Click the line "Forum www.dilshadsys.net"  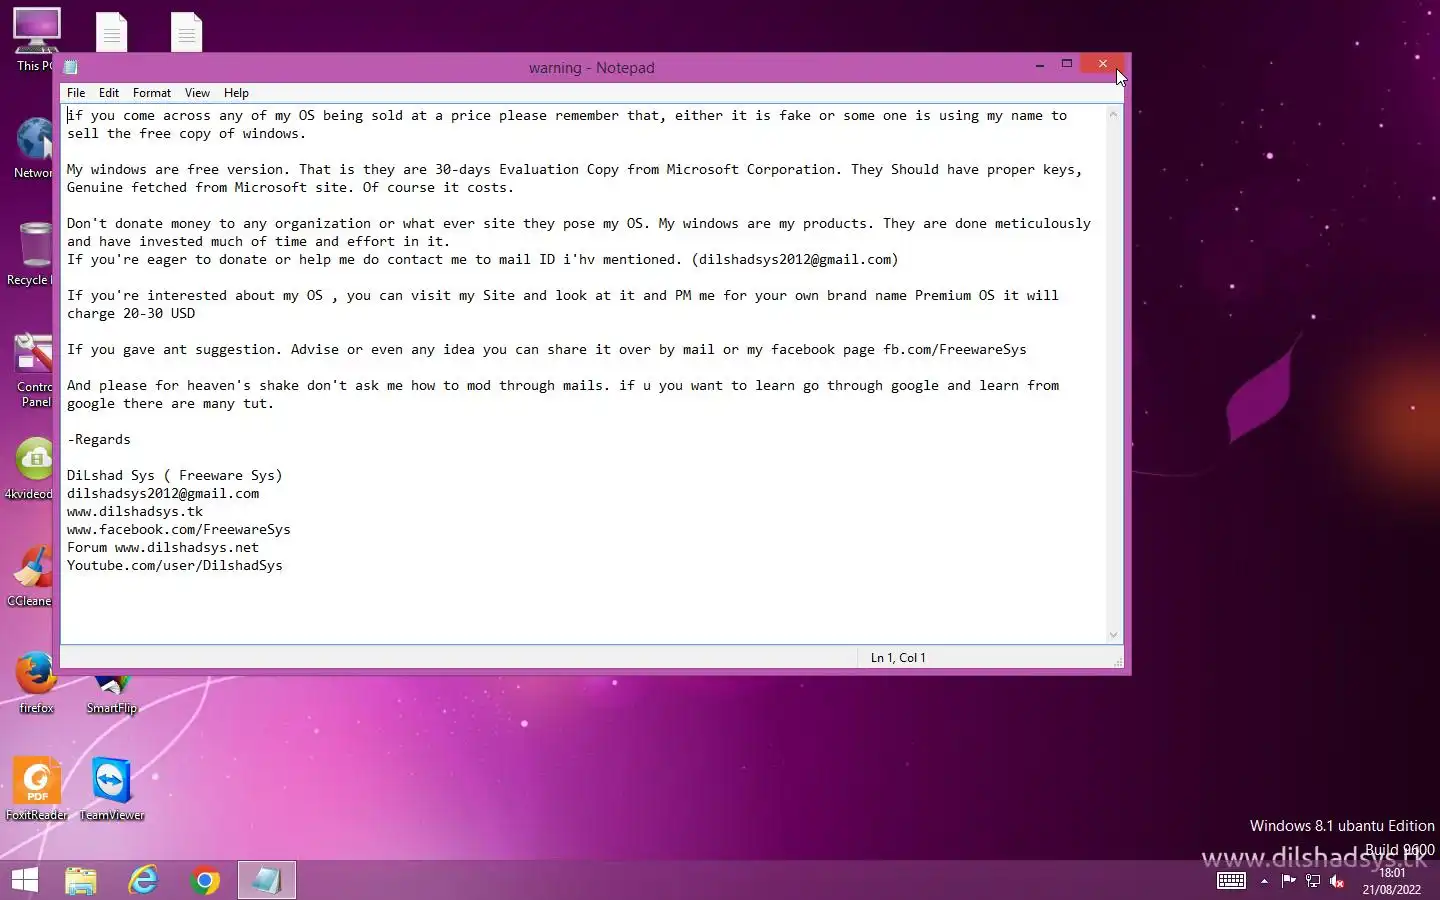point(163,548)
